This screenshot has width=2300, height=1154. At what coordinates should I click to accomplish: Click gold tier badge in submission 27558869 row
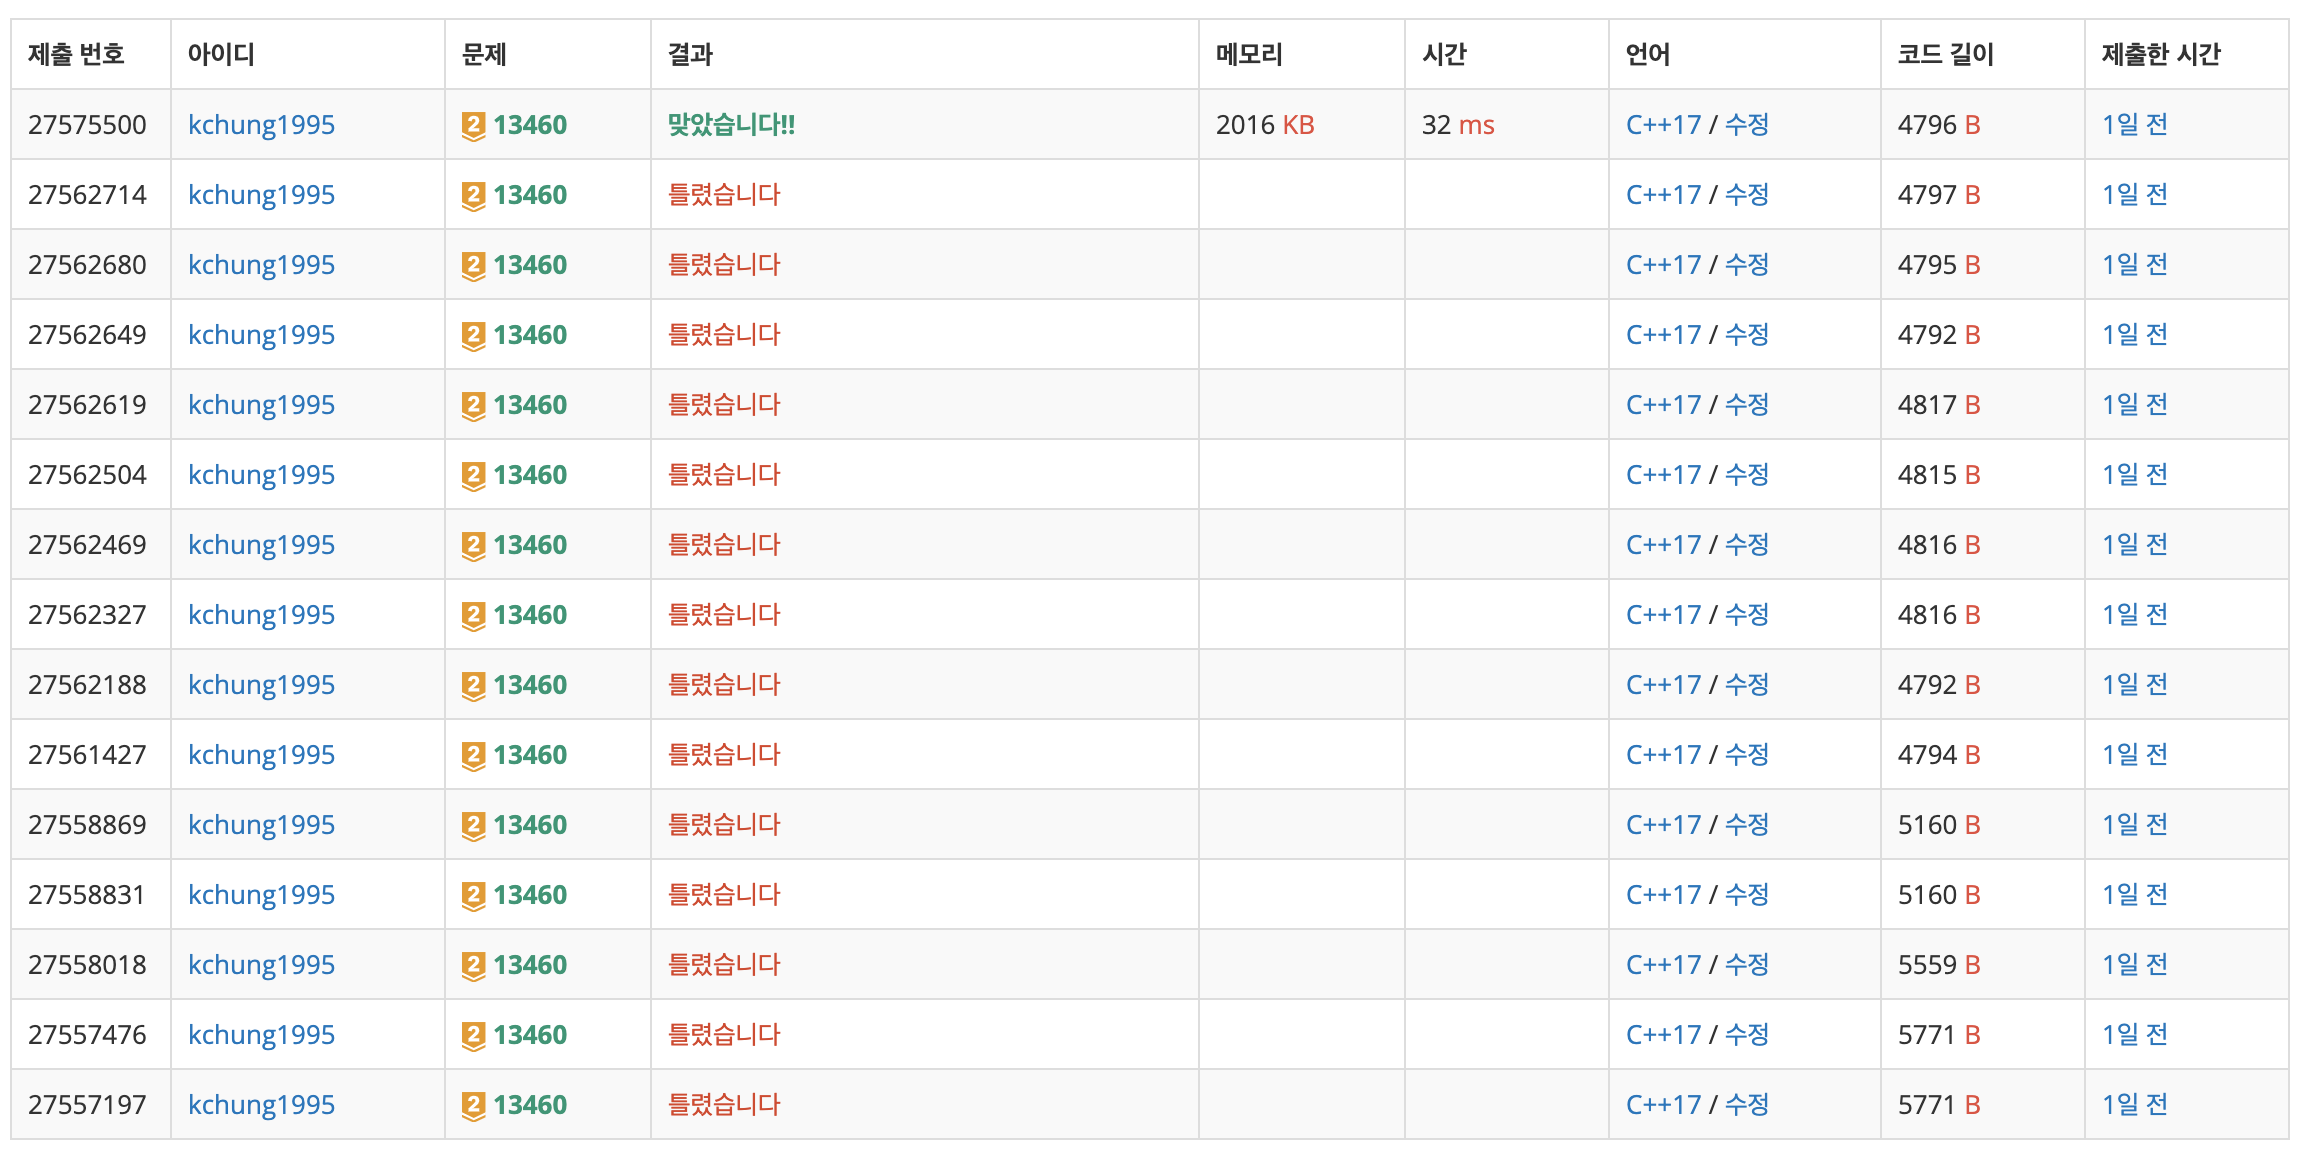(473, 826)
